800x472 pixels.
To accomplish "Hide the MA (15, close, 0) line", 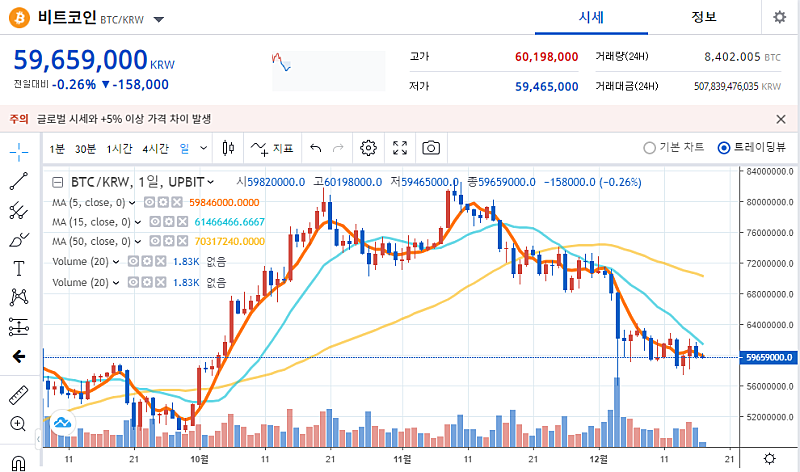I will pyautogui.click(x=155, y=222).
